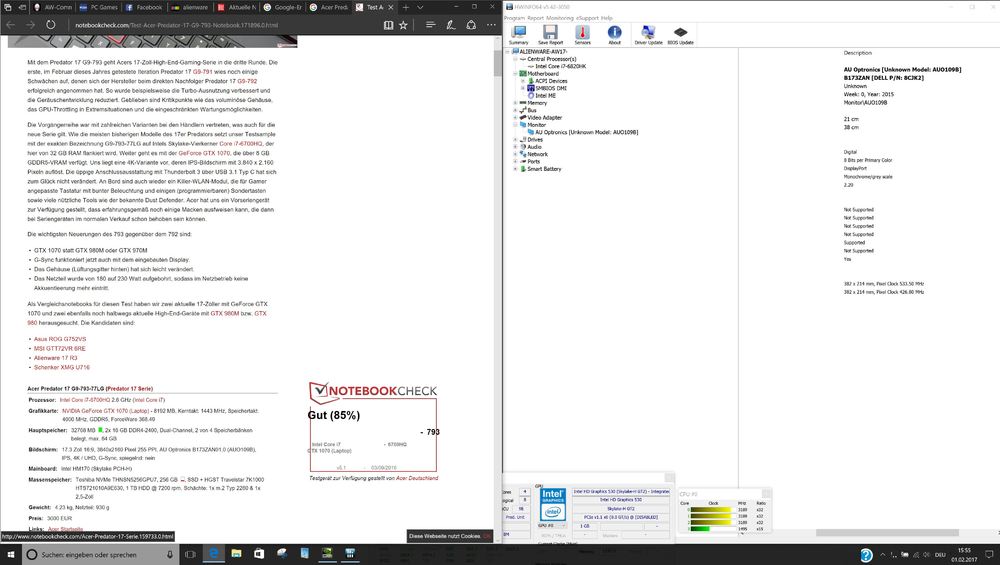The width and height of the screenshot is (1000, 565).
Task: Open the Sensors window
Action: 582,34
